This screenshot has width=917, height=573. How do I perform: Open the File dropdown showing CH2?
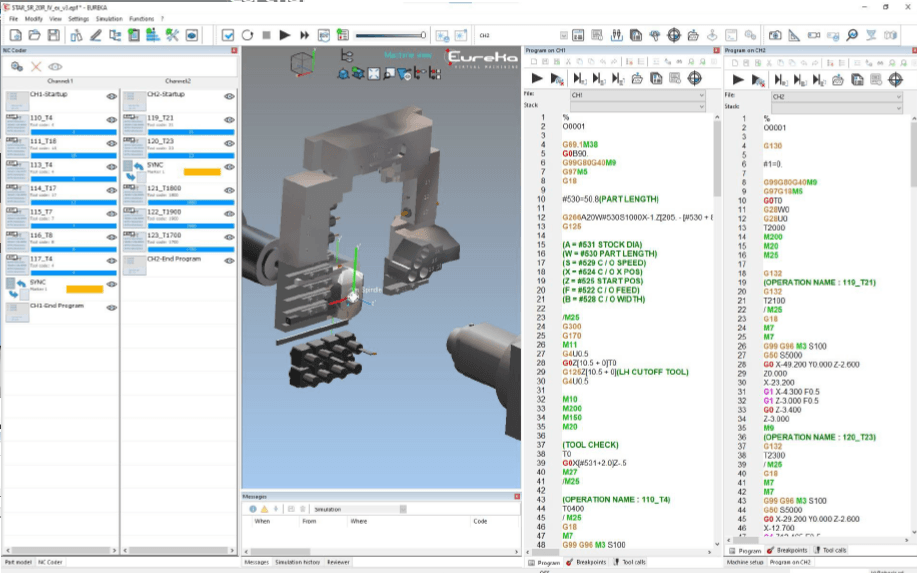coord(837,96)
